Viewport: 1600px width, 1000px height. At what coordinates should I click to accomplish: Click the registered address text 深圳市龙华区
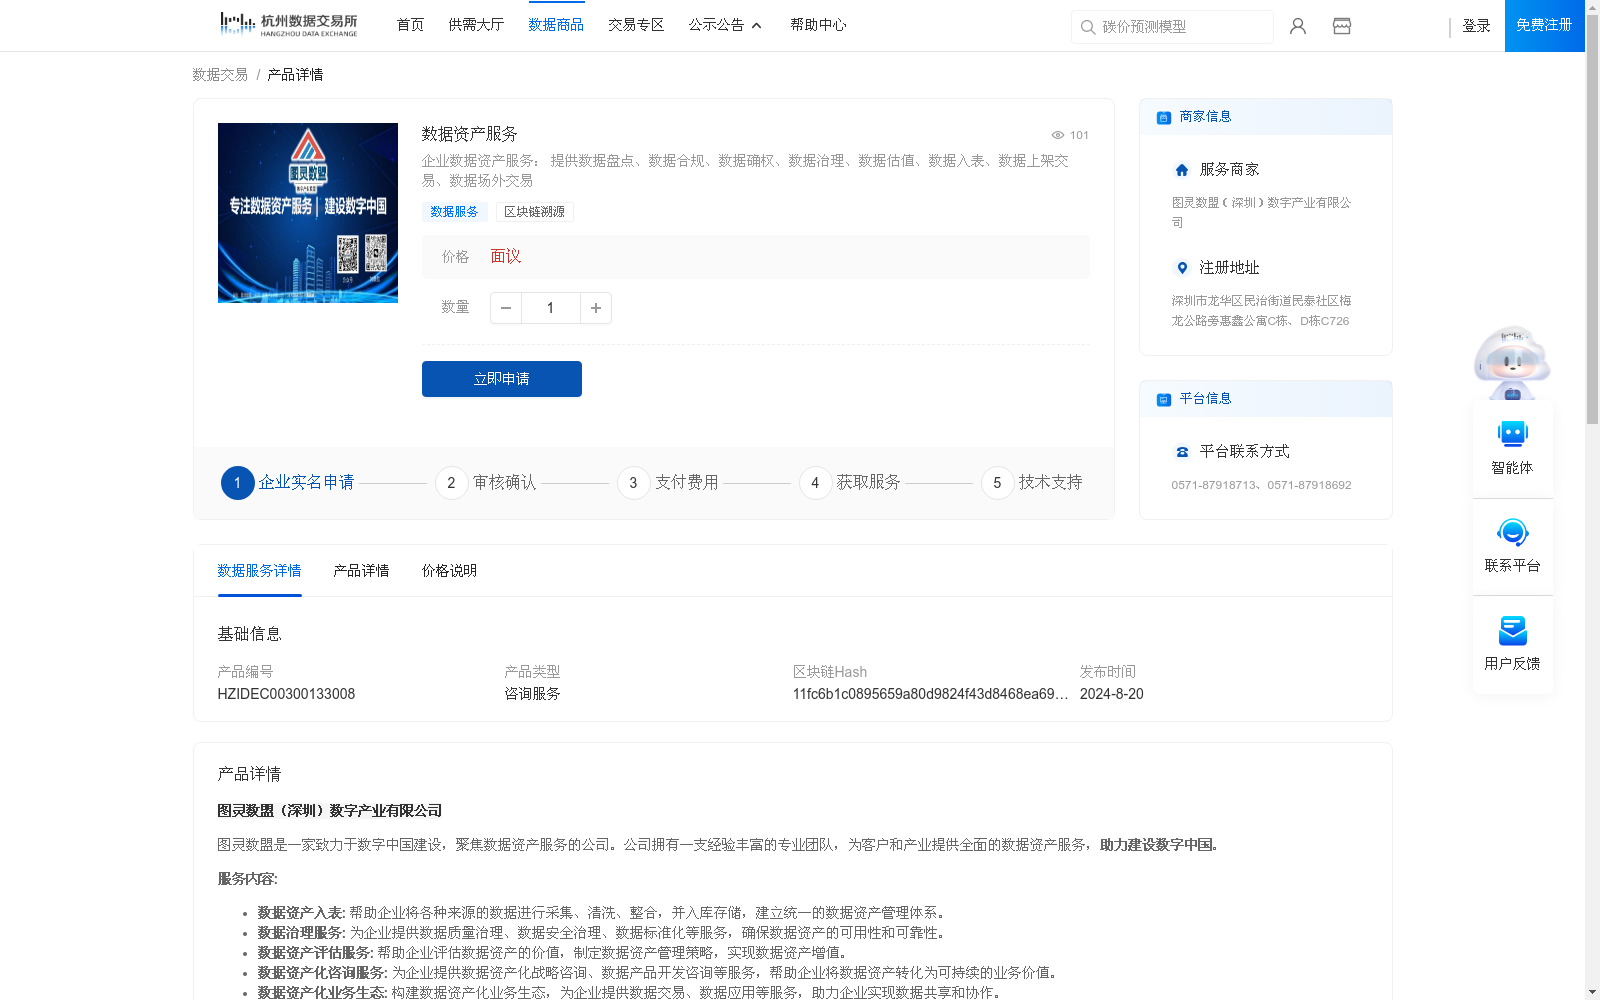tap(1261, 311)
